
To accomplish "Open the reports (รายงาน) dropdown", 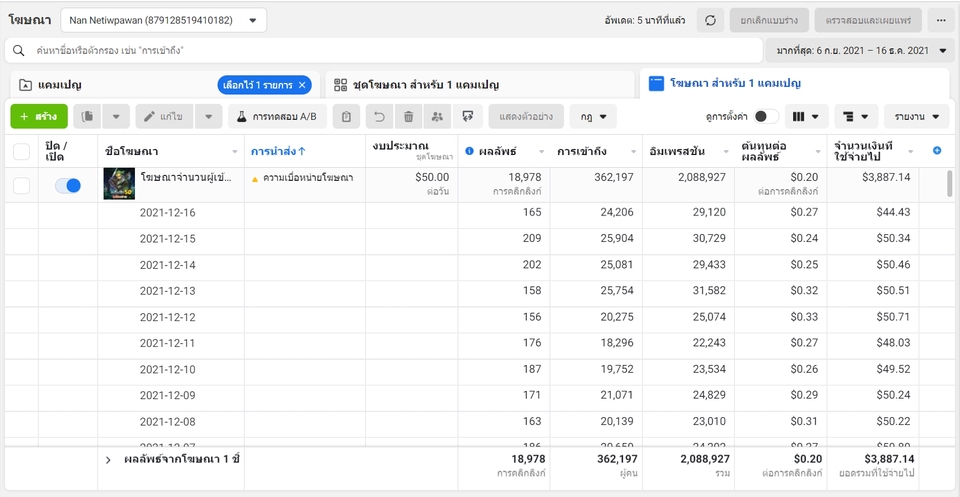I will 917,116.
